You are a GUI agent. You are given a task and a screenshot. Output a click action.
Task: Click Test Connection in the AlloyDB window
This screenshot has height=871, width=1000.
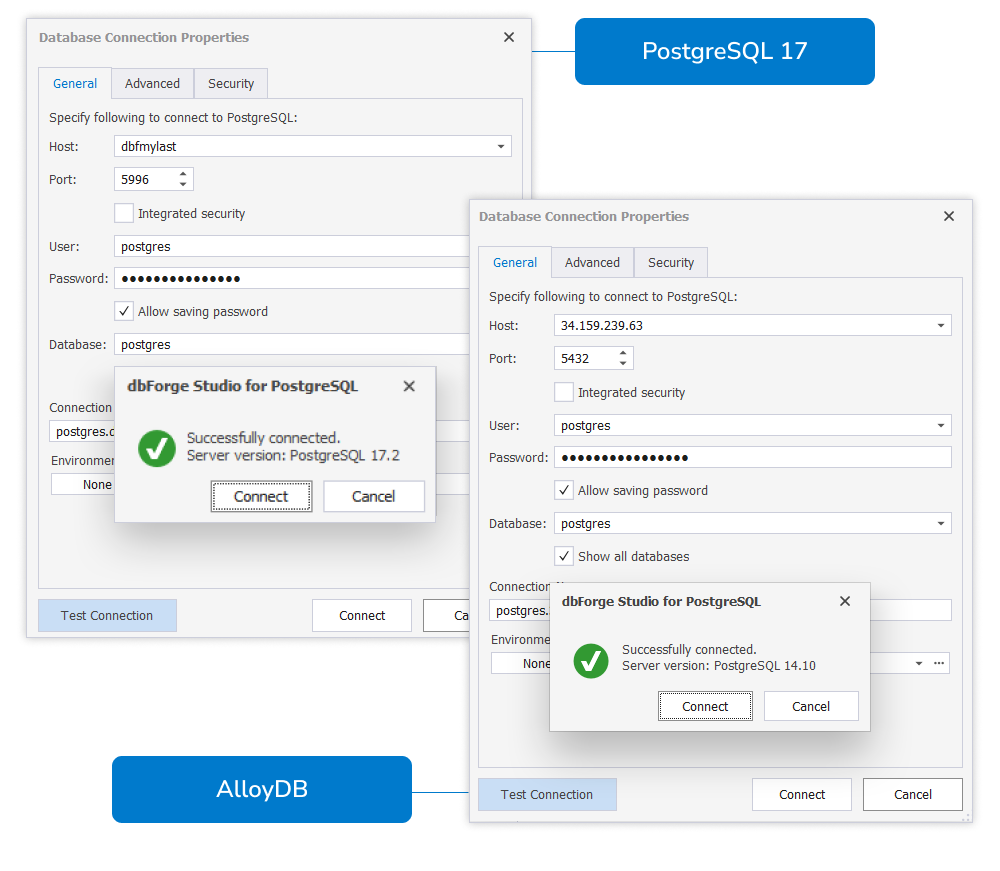(547, 794)
